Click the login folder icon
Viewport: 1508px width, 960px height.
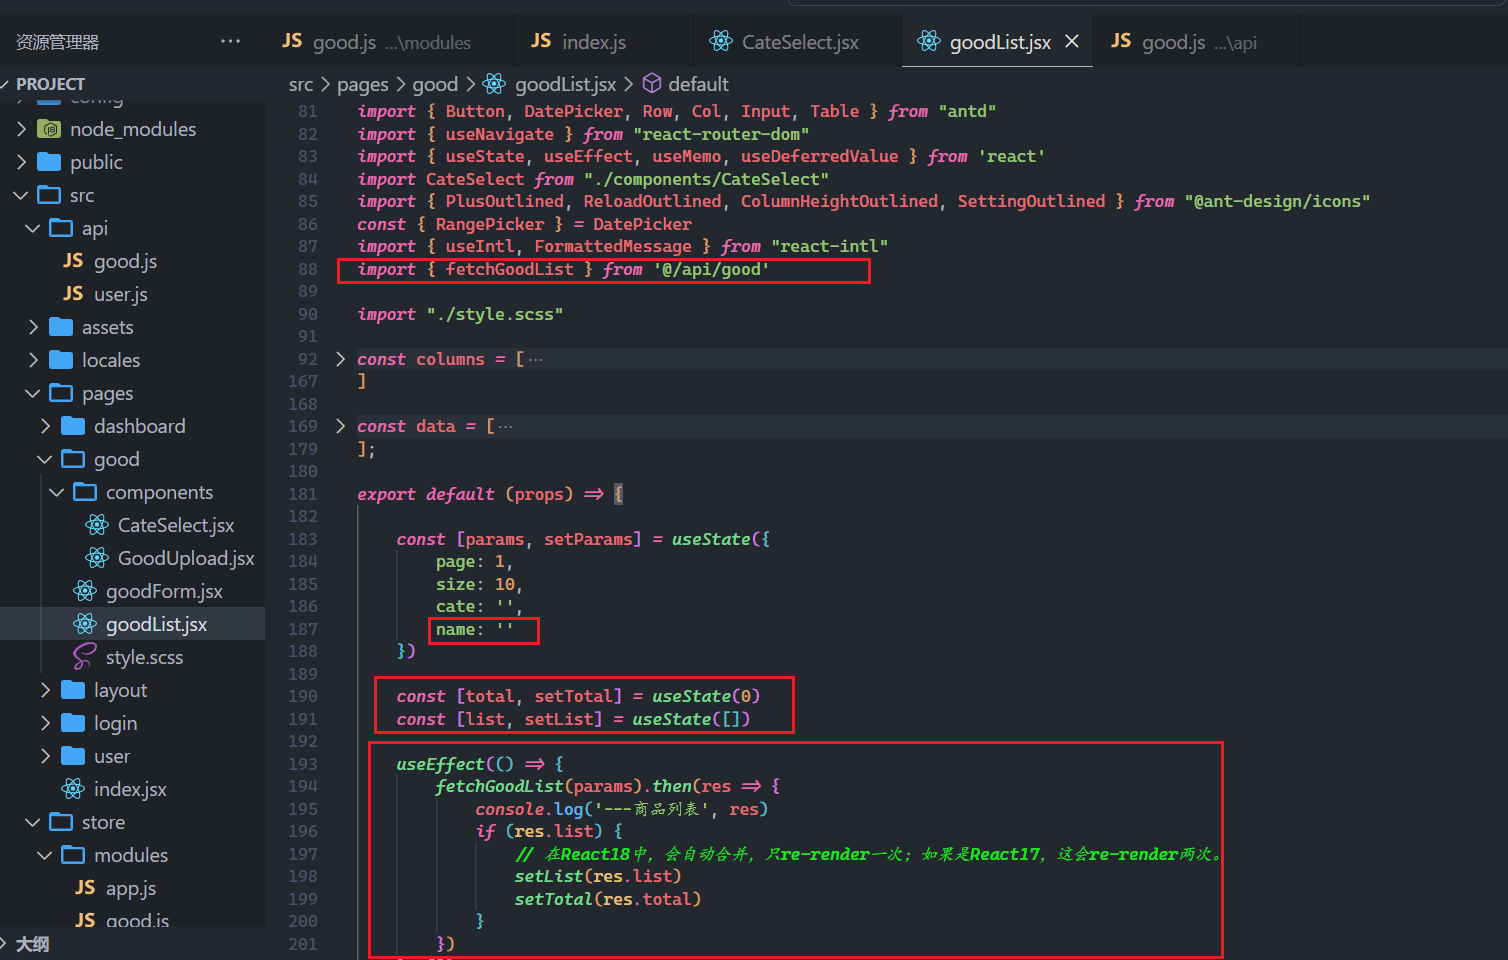pos(73,723)
